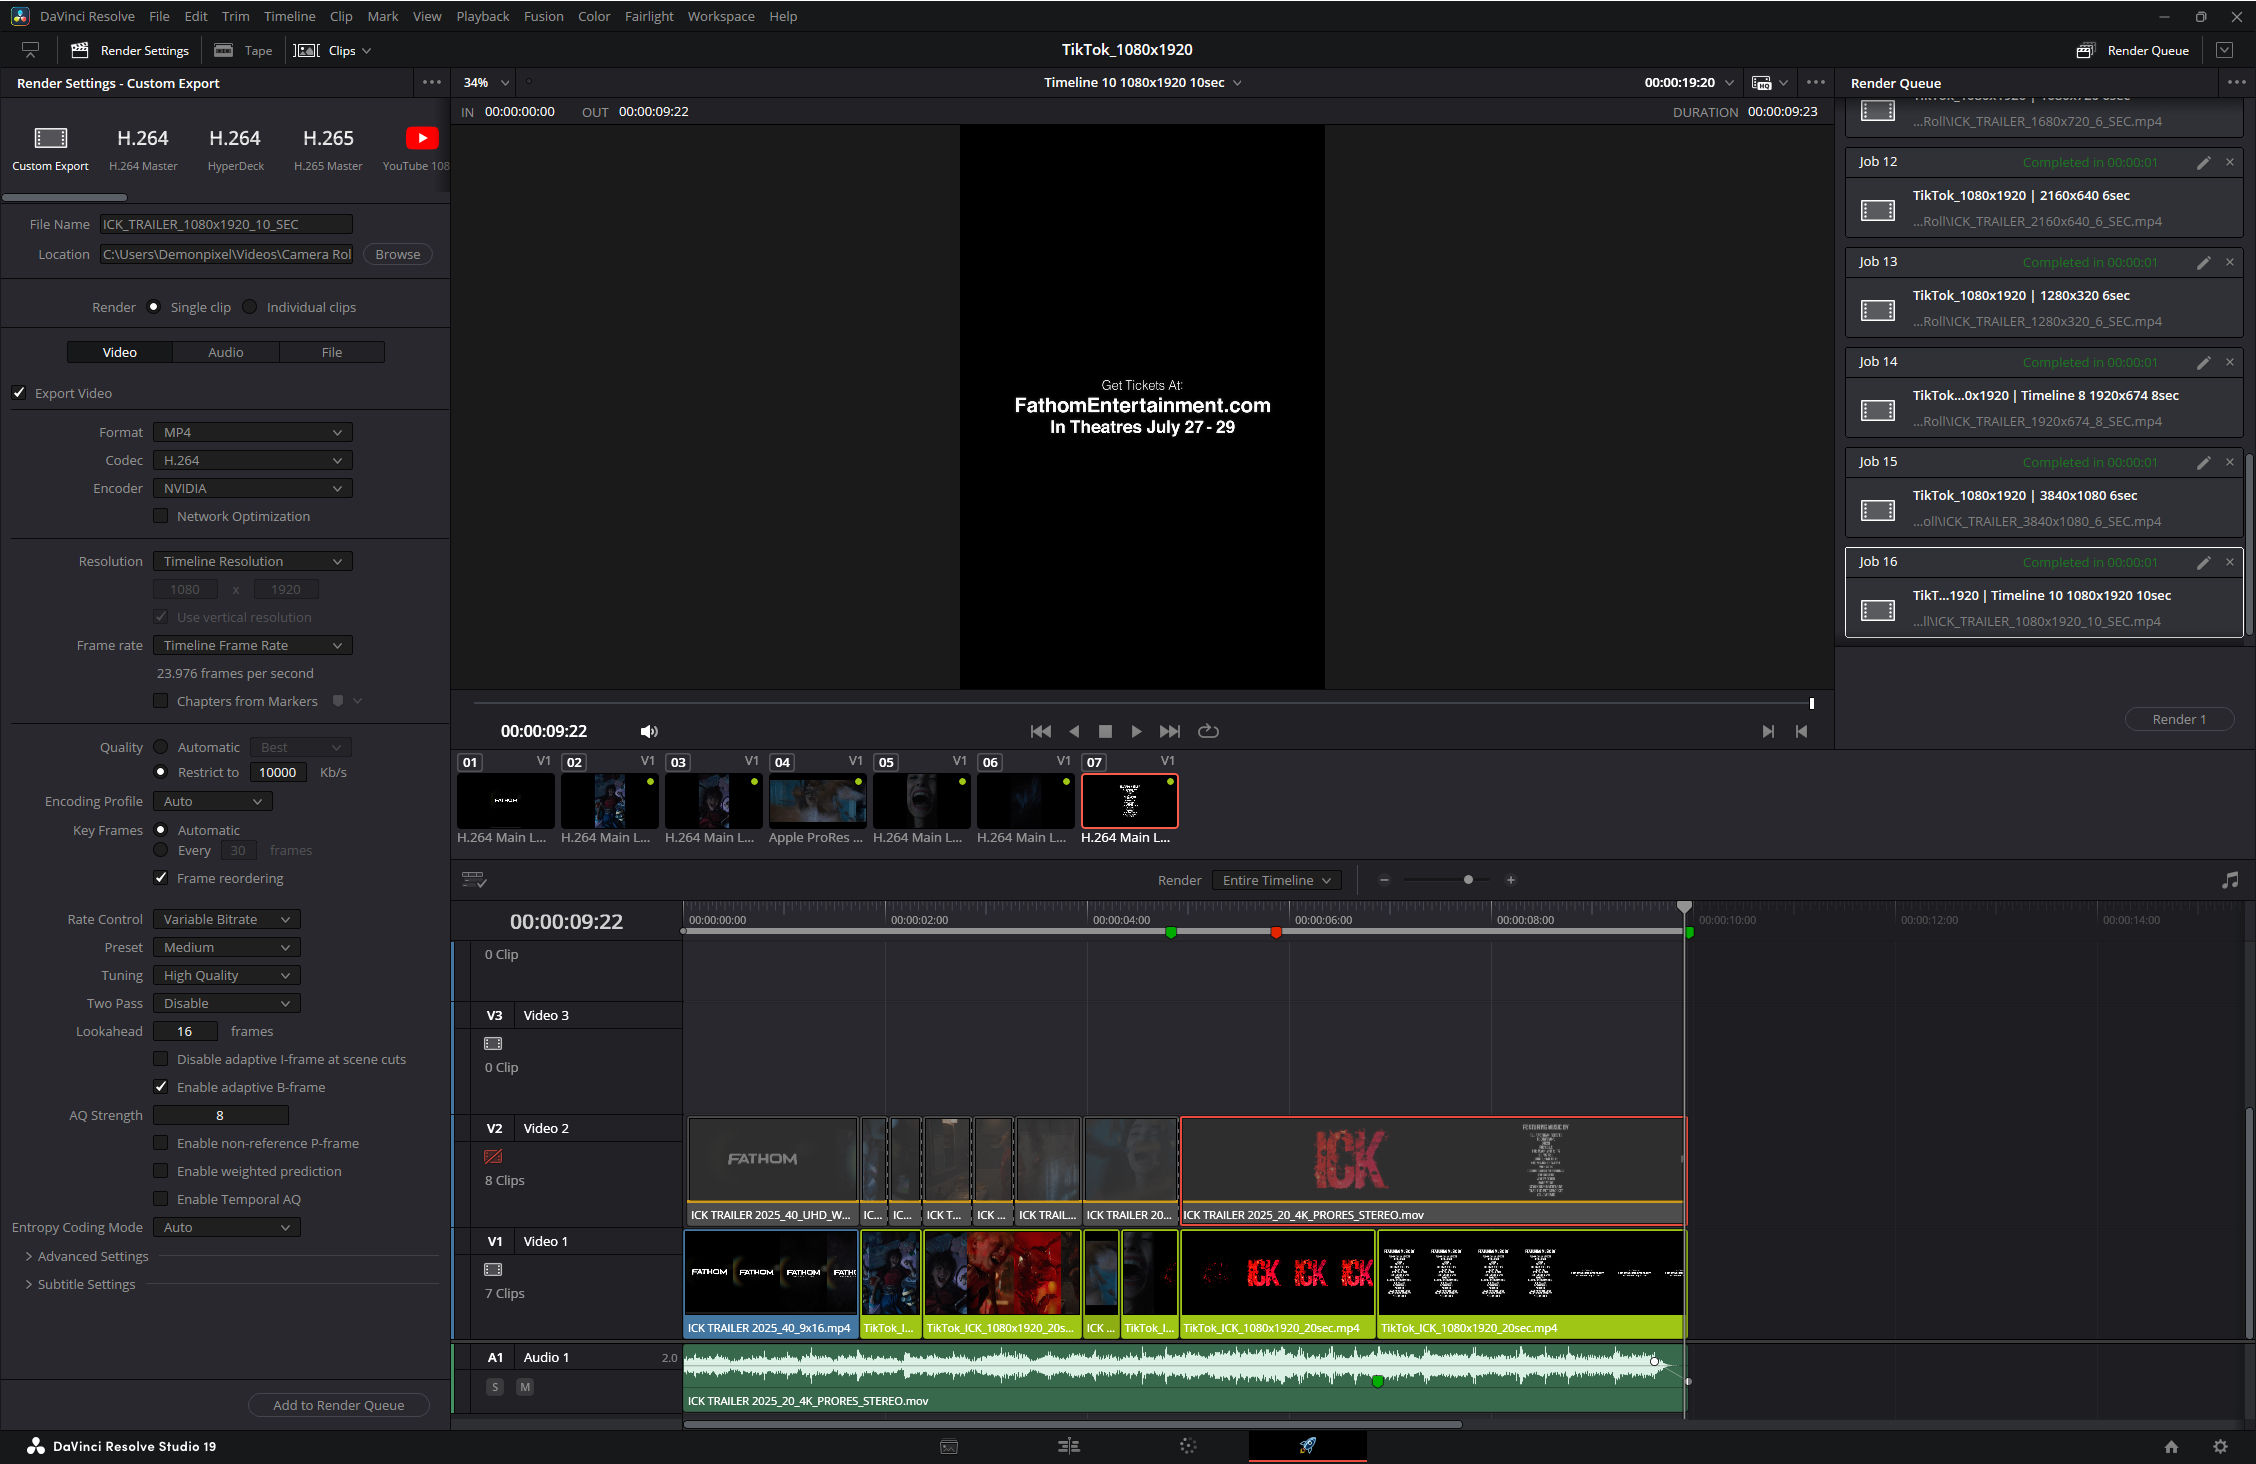
Task: Play the timeline in reverse
Action: coord(1074,731)
